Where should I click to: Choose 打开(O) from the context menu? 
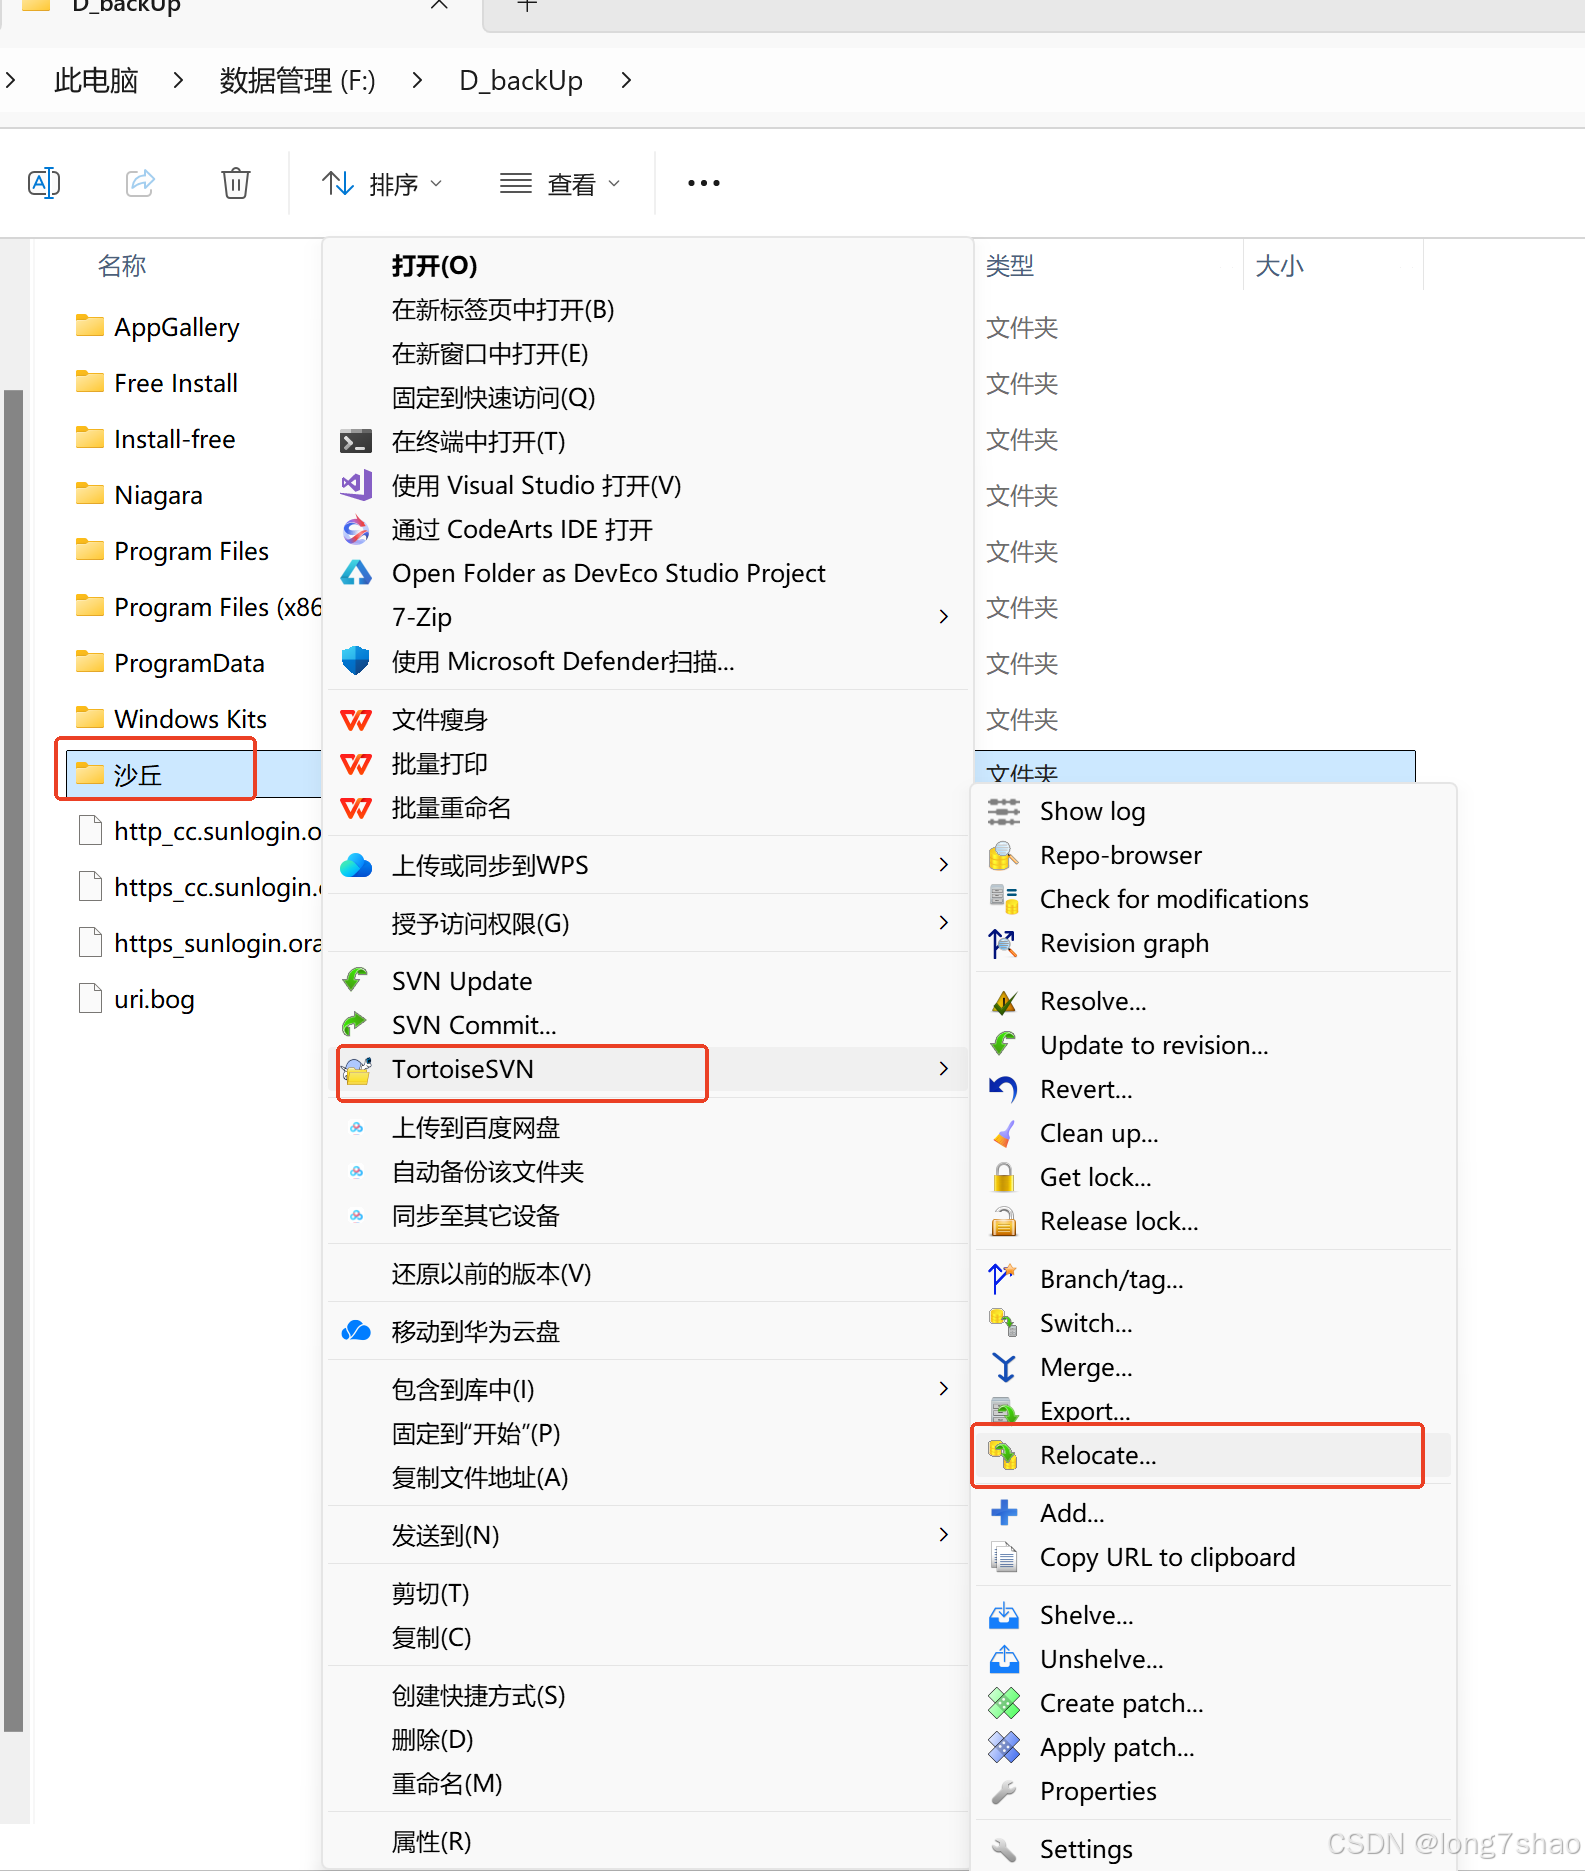click(x=649, y=266)
